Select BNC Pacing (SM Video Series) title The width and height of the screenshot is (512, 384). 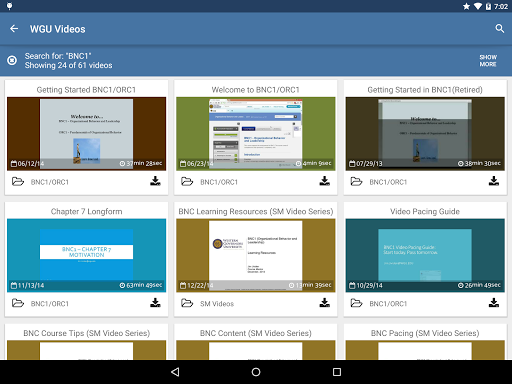pos(425,333)
